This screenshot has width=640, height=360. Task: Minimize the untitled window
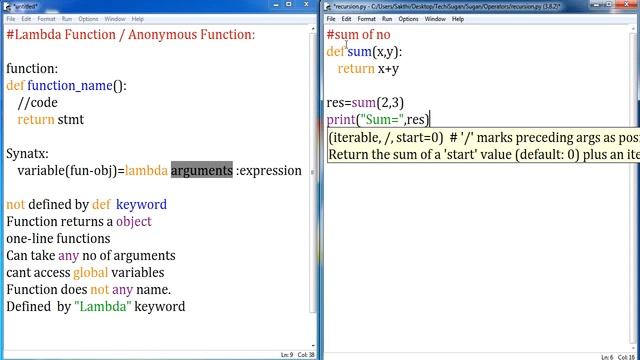[x=276, y=4]
